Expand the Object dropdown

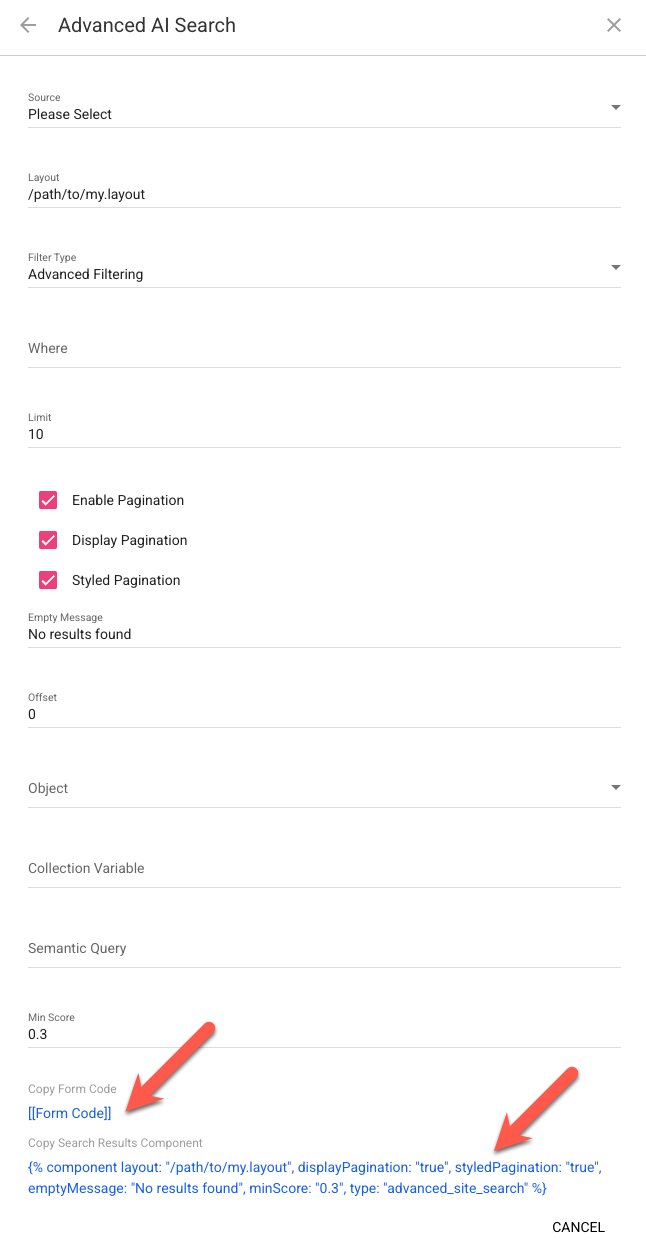tap(615, 787)
